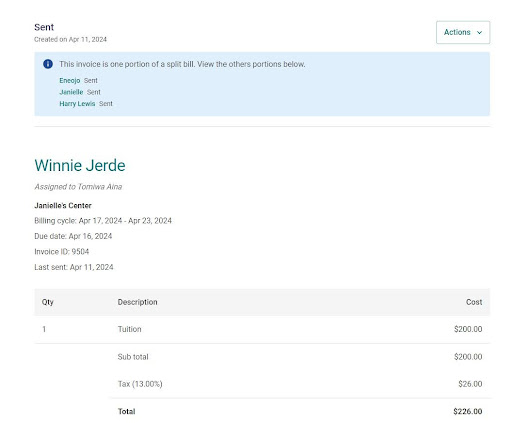Image resolution: width=512 pixels, height=423 pixels.
Task: Click the Sub total $200.00 amount
Action: click(468, 357)
